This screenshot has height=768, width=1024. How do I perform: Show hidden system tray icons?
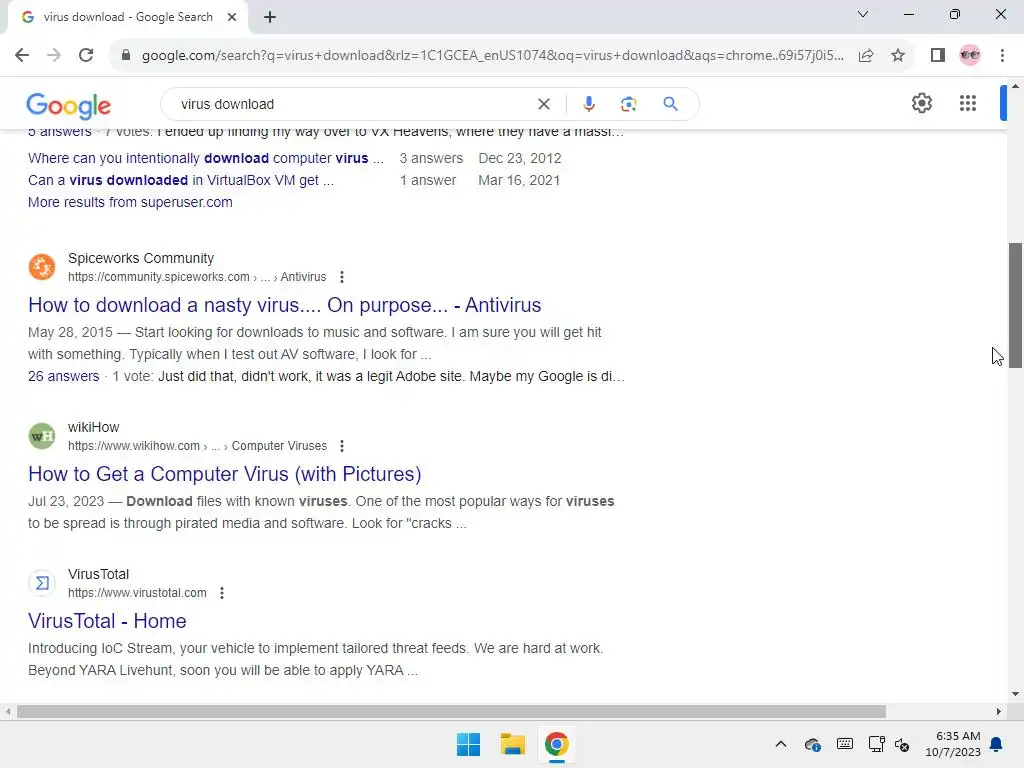pyautogui.click(x=780, y=744)
